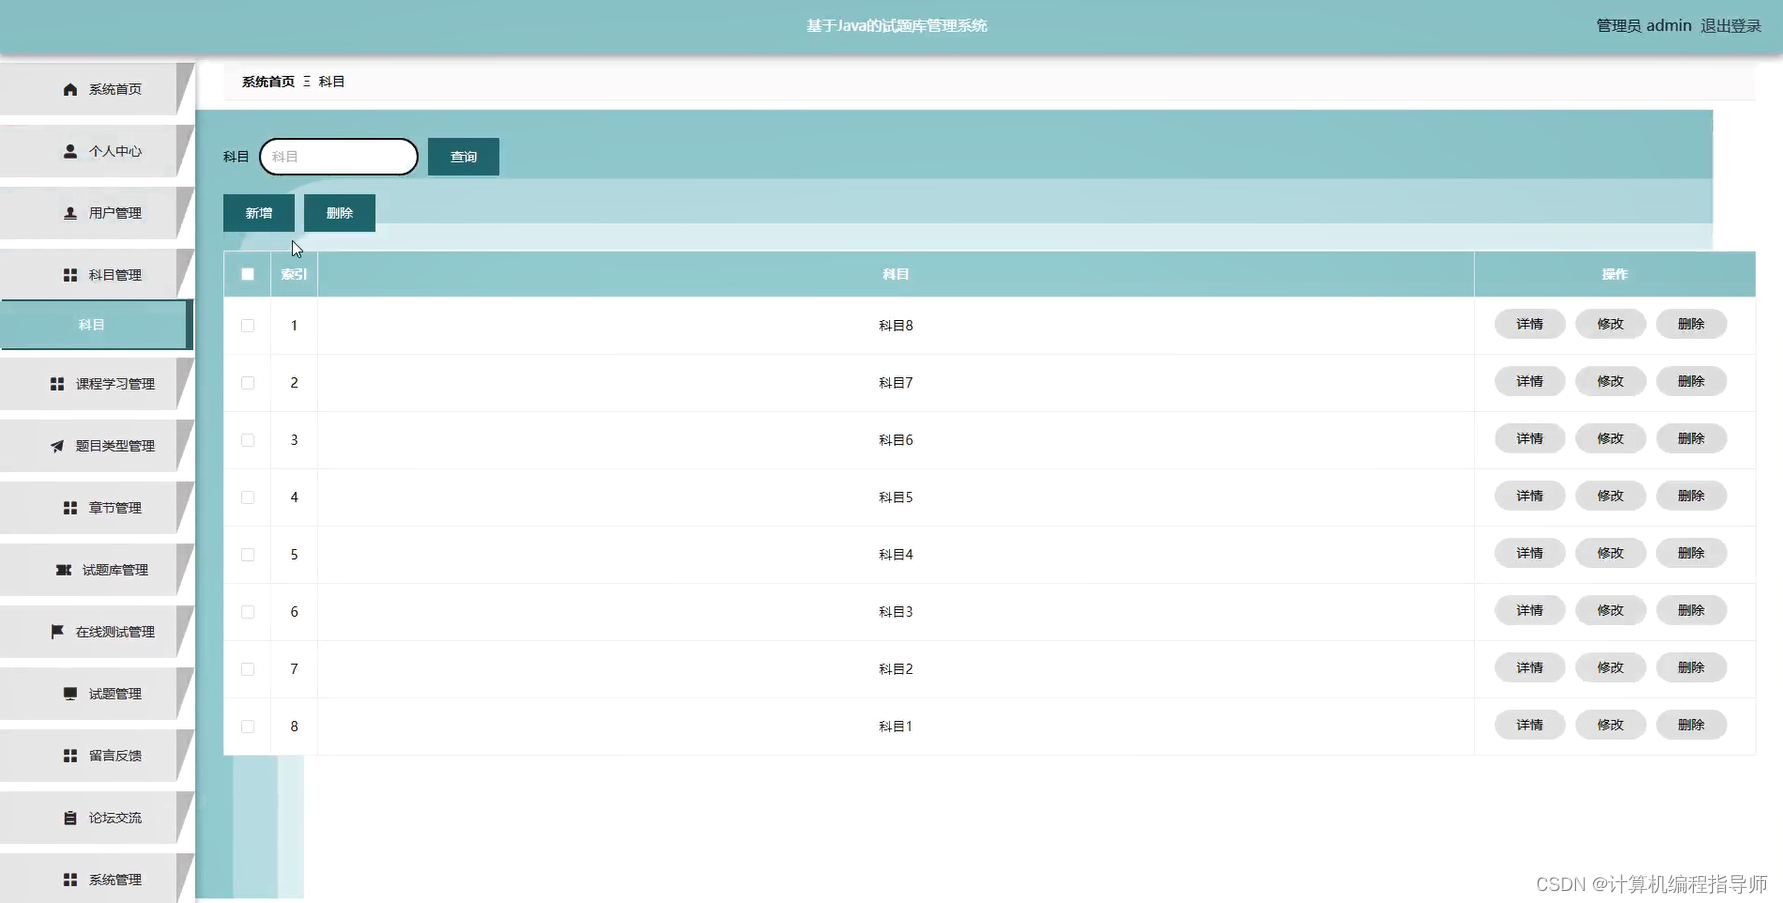The image size is (1783, 903).
Task: Expand the 试题库管理 sidebar menu
Action: (x=96, y=570)
